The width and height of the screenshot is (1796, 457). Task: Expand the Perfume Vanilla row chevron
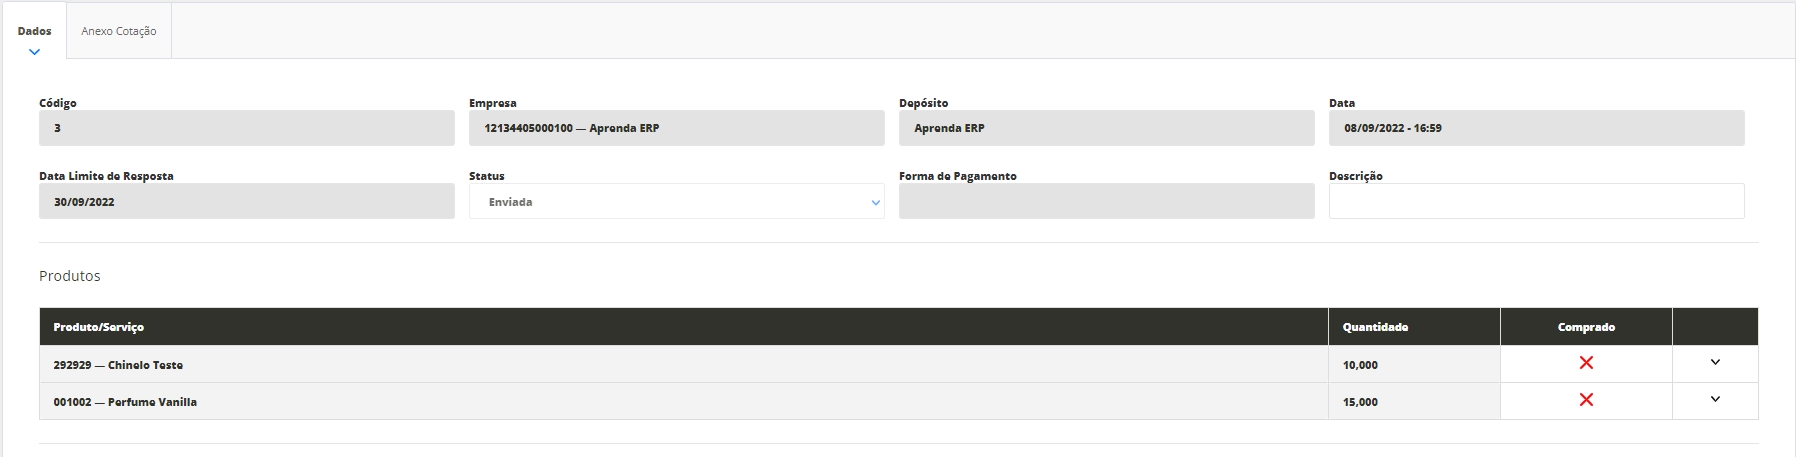pyautogui.click(x=1715, y=399)
